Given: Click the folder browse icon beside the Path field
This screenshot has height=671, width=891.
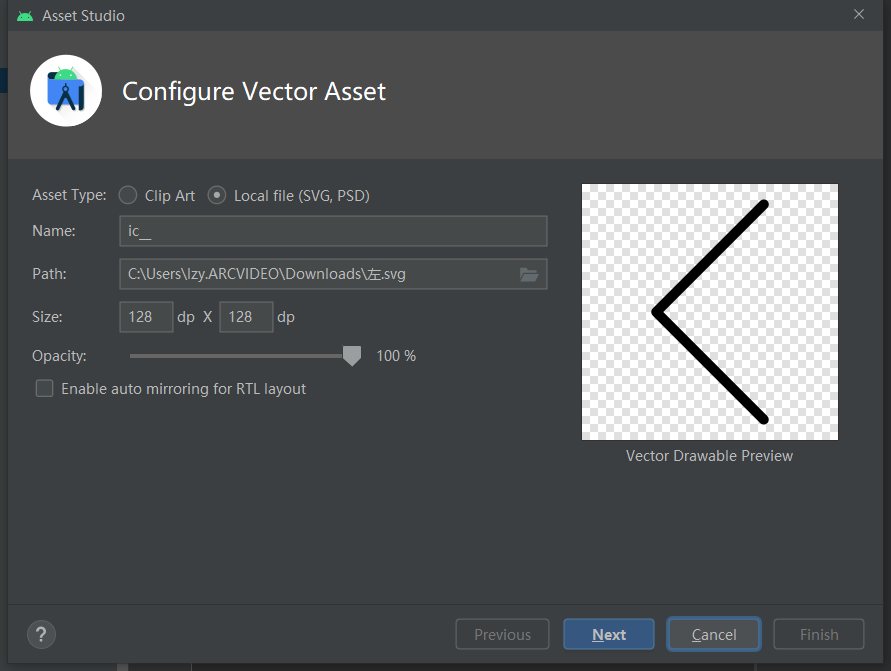Looking at the screenshot, I should (x=529, y=273).
